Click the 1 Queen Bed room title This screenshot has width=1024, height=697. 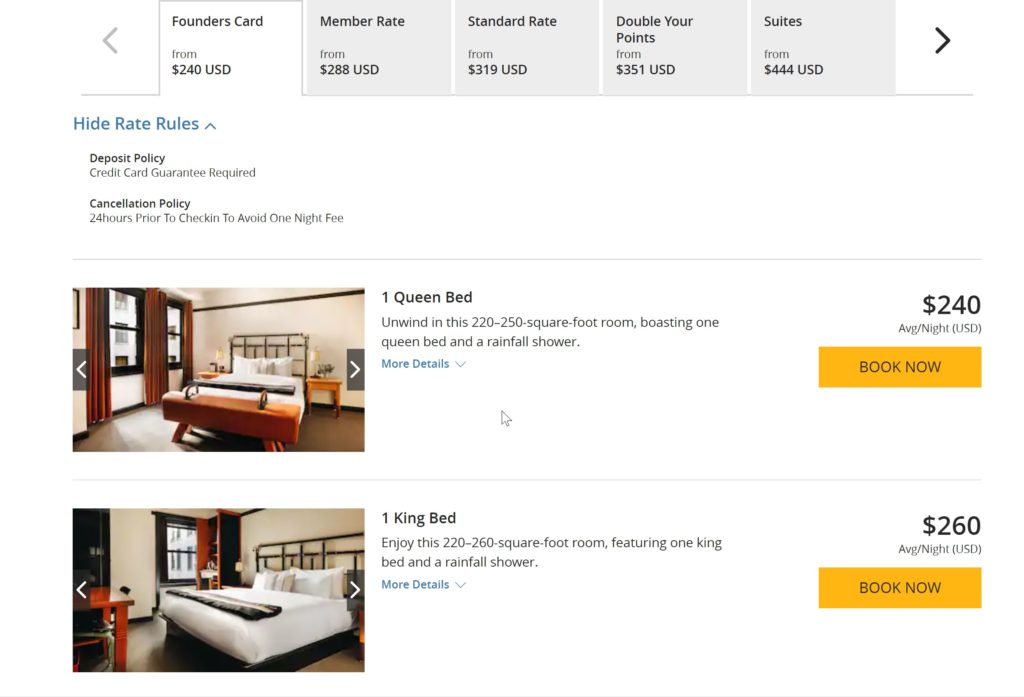(427, 297)
